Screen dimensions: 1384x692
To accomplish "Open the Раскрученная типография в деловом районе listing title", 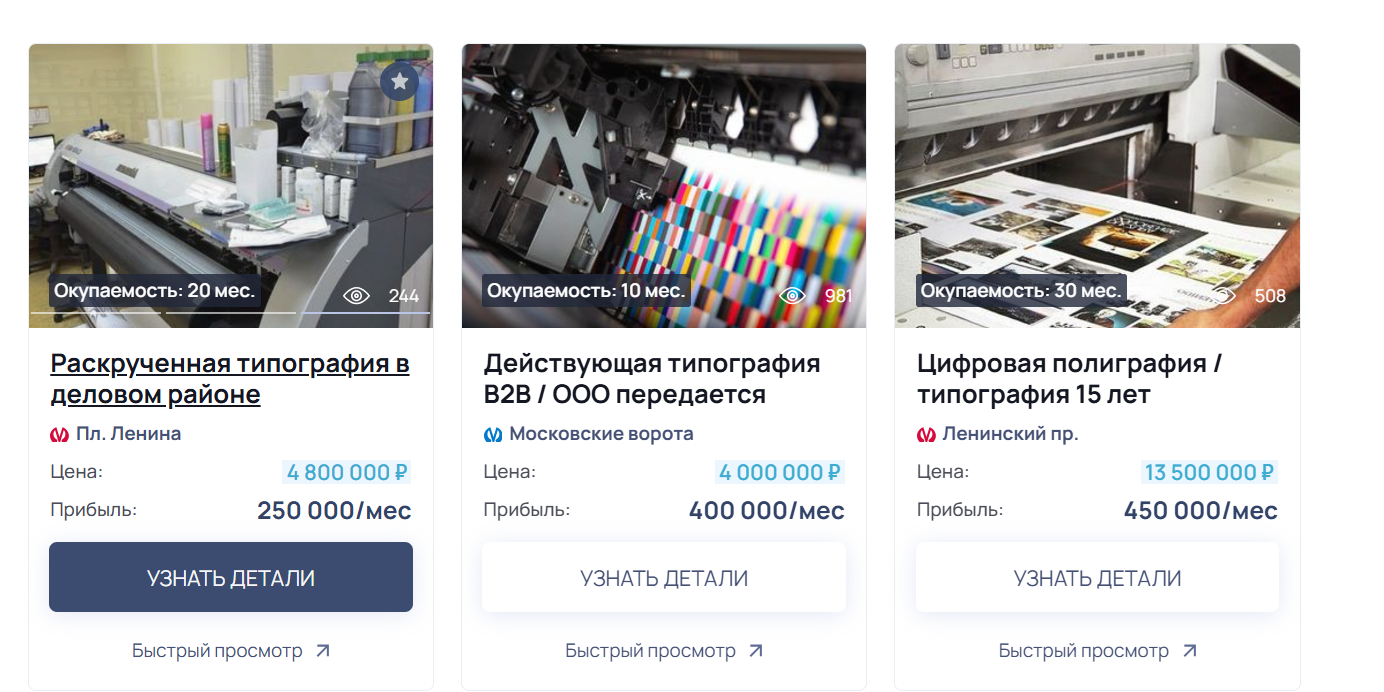I will coord(230,378).
